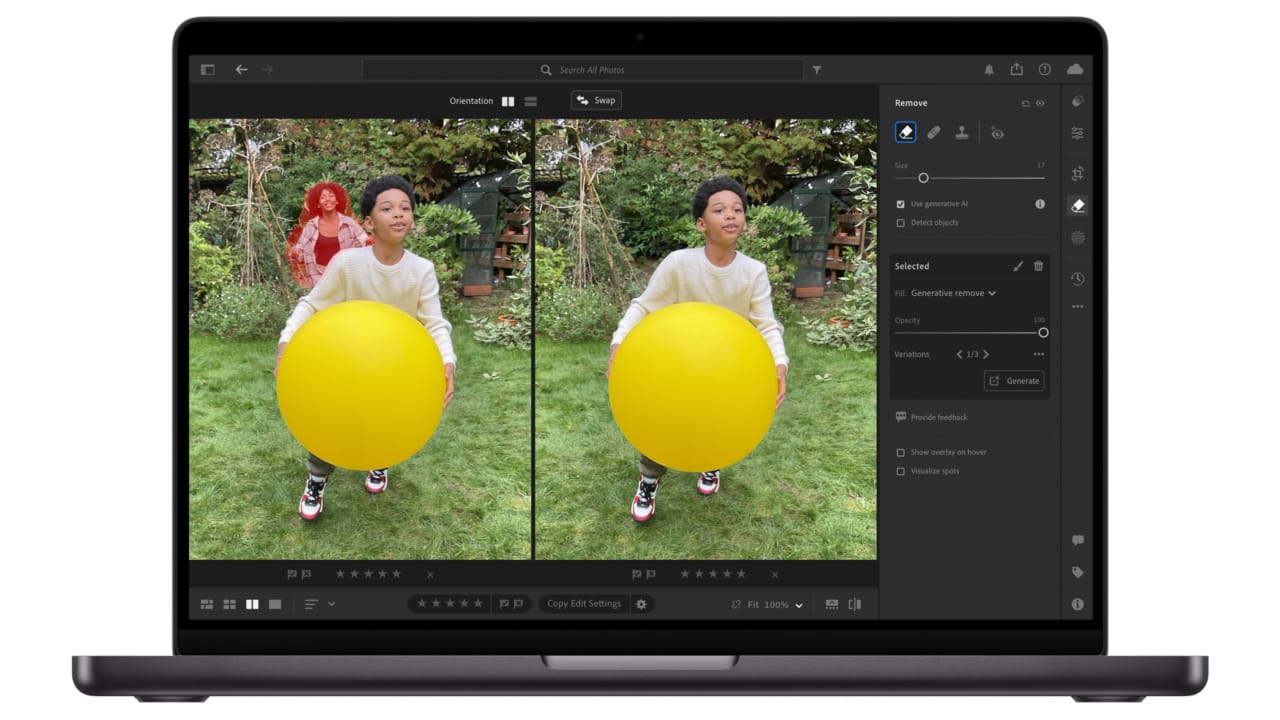
Task: Click the Swap button
Action: coord(596,100)
